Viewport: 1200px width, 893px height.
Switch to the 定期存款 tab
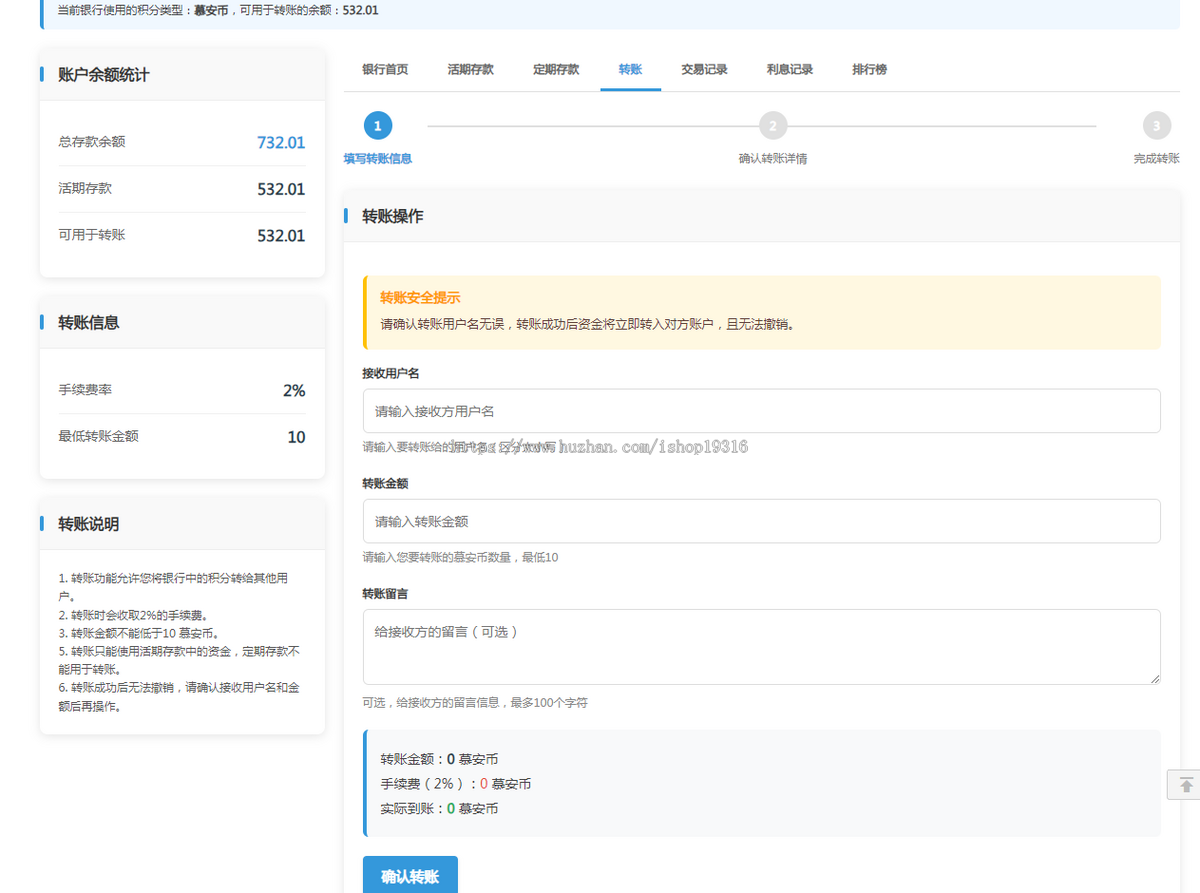556,70
